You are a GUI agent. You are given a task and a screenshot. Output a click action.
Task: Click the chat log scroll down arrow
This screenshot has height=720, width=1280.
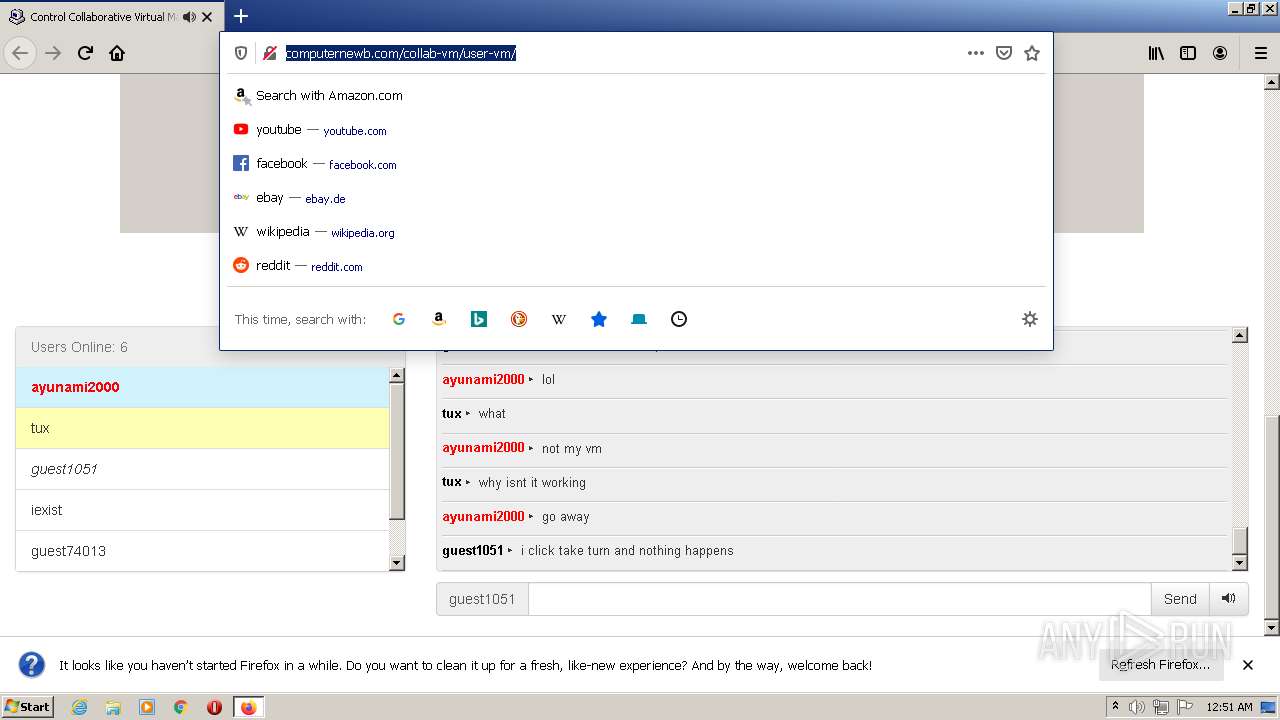tap(1240, 562)
